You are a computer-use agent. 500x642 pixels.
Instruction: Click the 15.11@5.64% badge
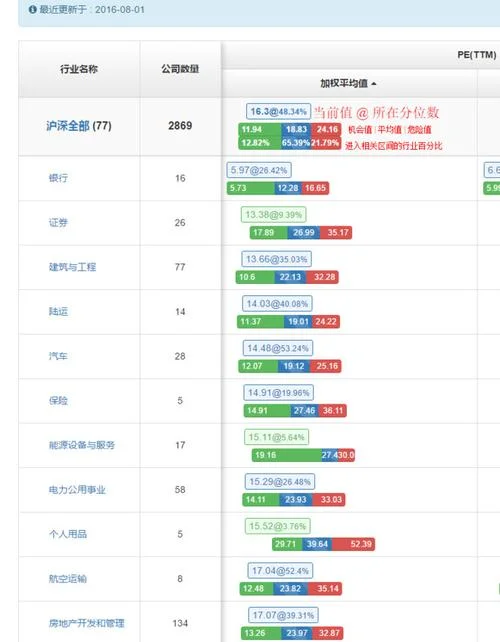pyautogui.click(x=276, y=437)
